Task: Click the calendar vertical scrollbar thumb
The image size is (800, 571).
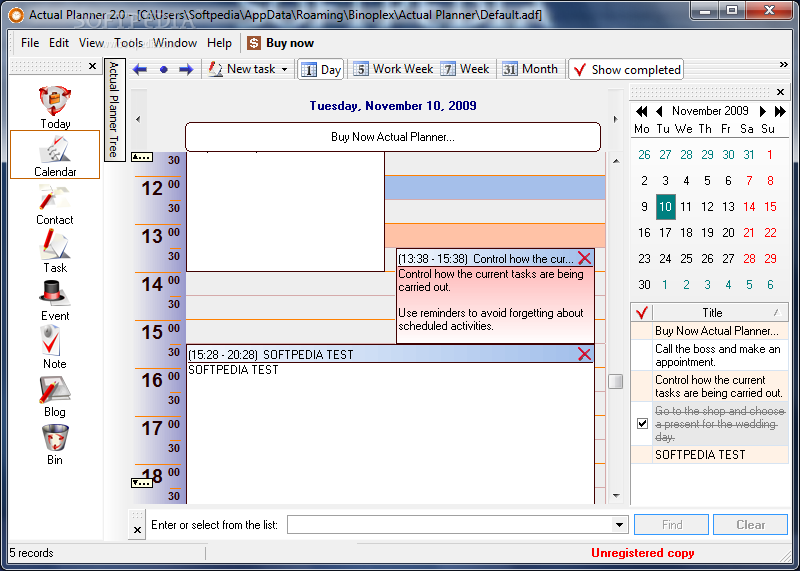Action: tap(616, 381)
